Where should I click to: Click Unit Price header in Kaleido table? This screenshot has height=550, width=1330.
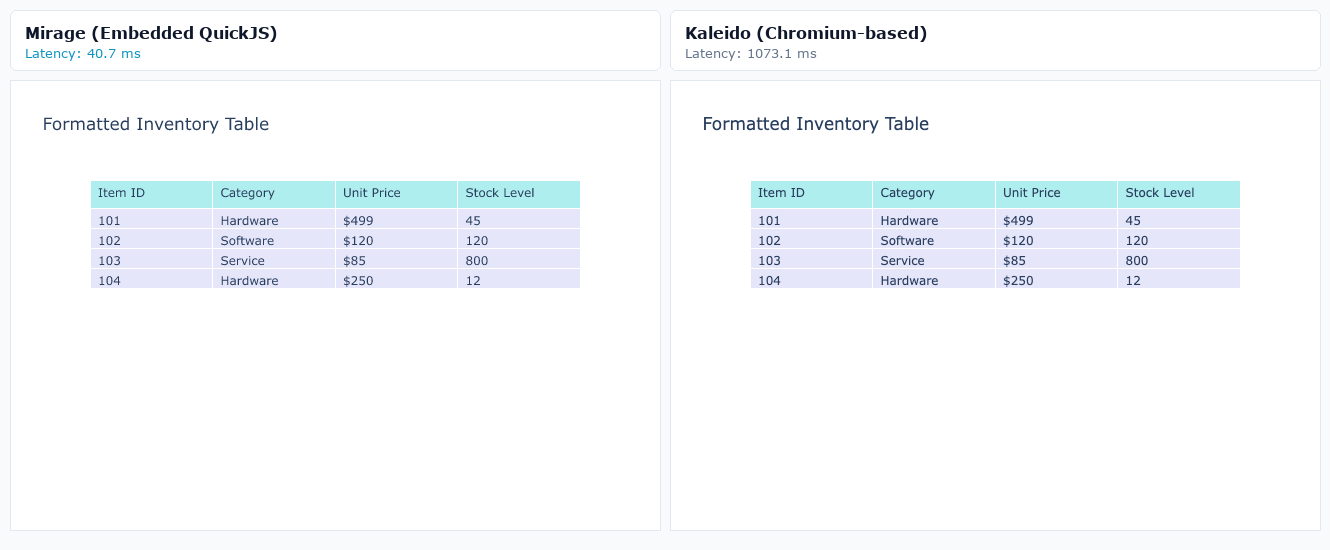tap(1056, 194)
